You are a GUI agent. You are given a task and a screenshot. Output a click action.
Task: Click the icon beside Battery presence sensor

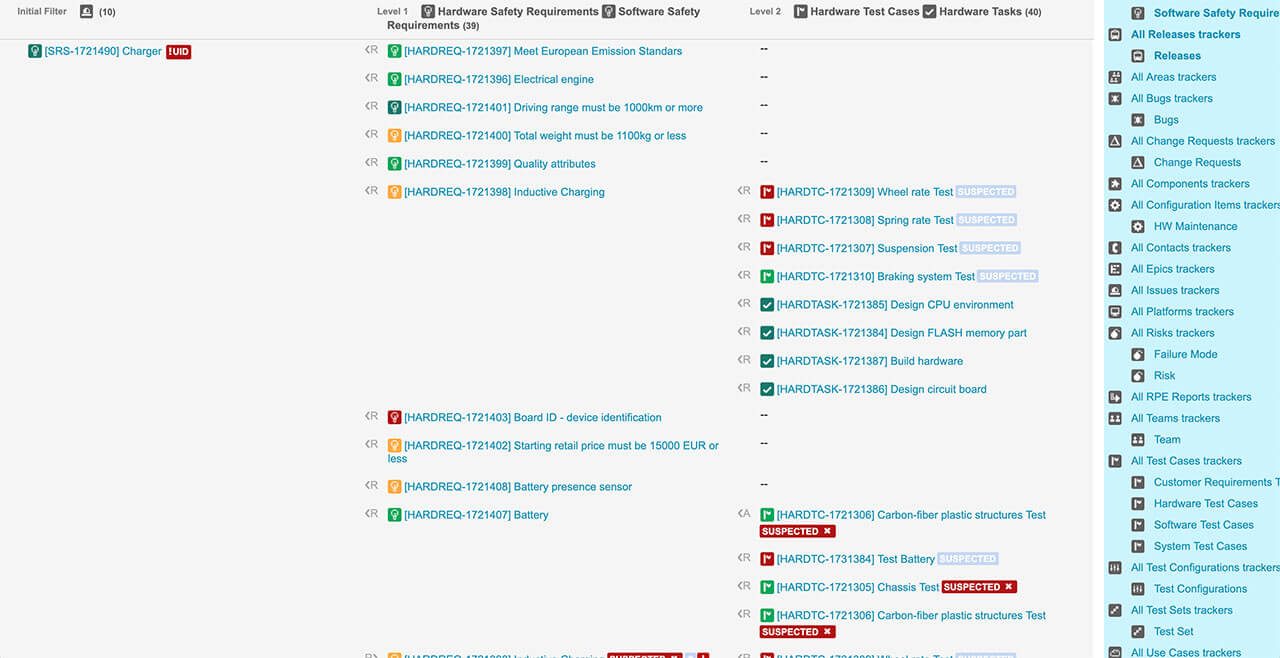394,486
